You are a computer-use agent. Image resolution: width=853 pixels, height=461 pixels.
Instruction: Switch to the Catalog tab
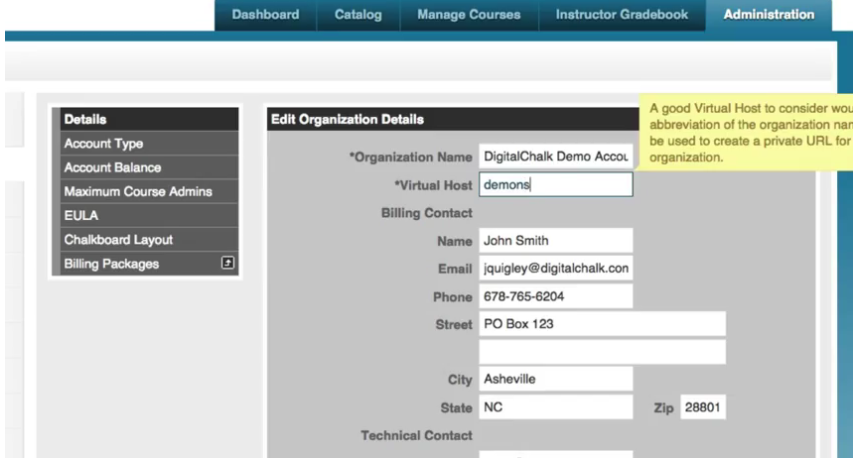358,15
